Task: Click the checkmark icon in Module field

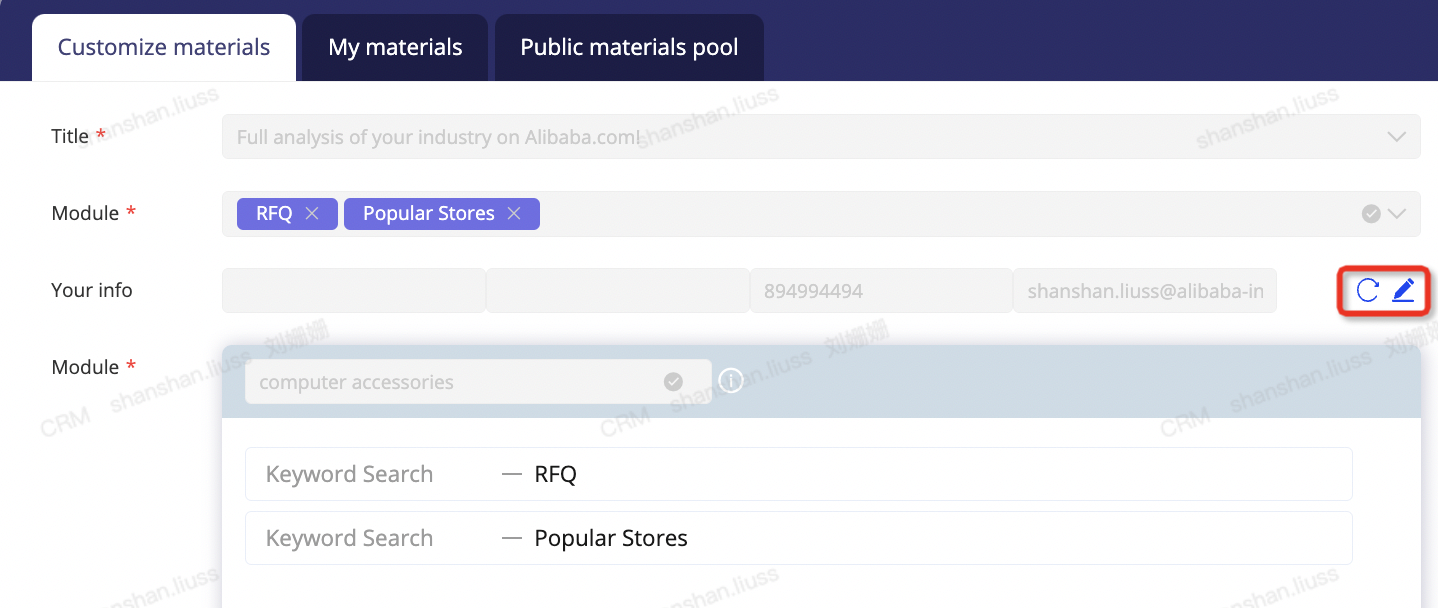Action: [x=1371, y=214]
